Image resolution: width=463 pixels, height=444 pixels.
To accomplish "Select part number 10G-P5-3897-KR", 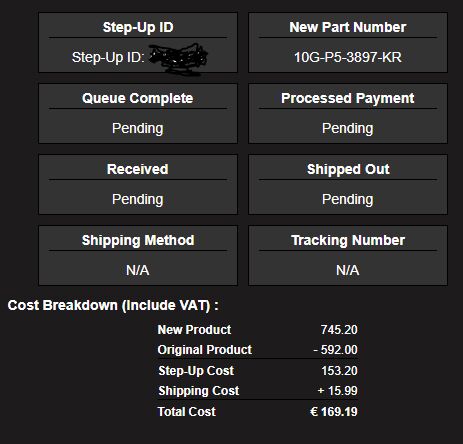I will (x=348, y=57).
